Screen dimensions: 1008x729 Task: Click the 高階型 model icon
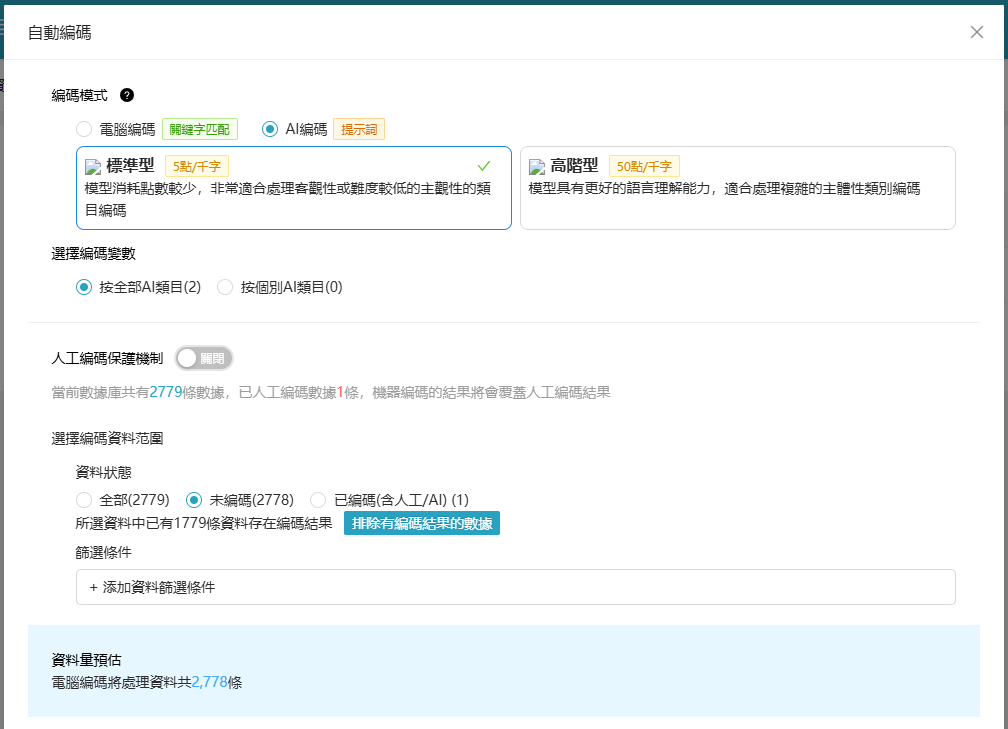pyautogui.click(x=537, y=167)
